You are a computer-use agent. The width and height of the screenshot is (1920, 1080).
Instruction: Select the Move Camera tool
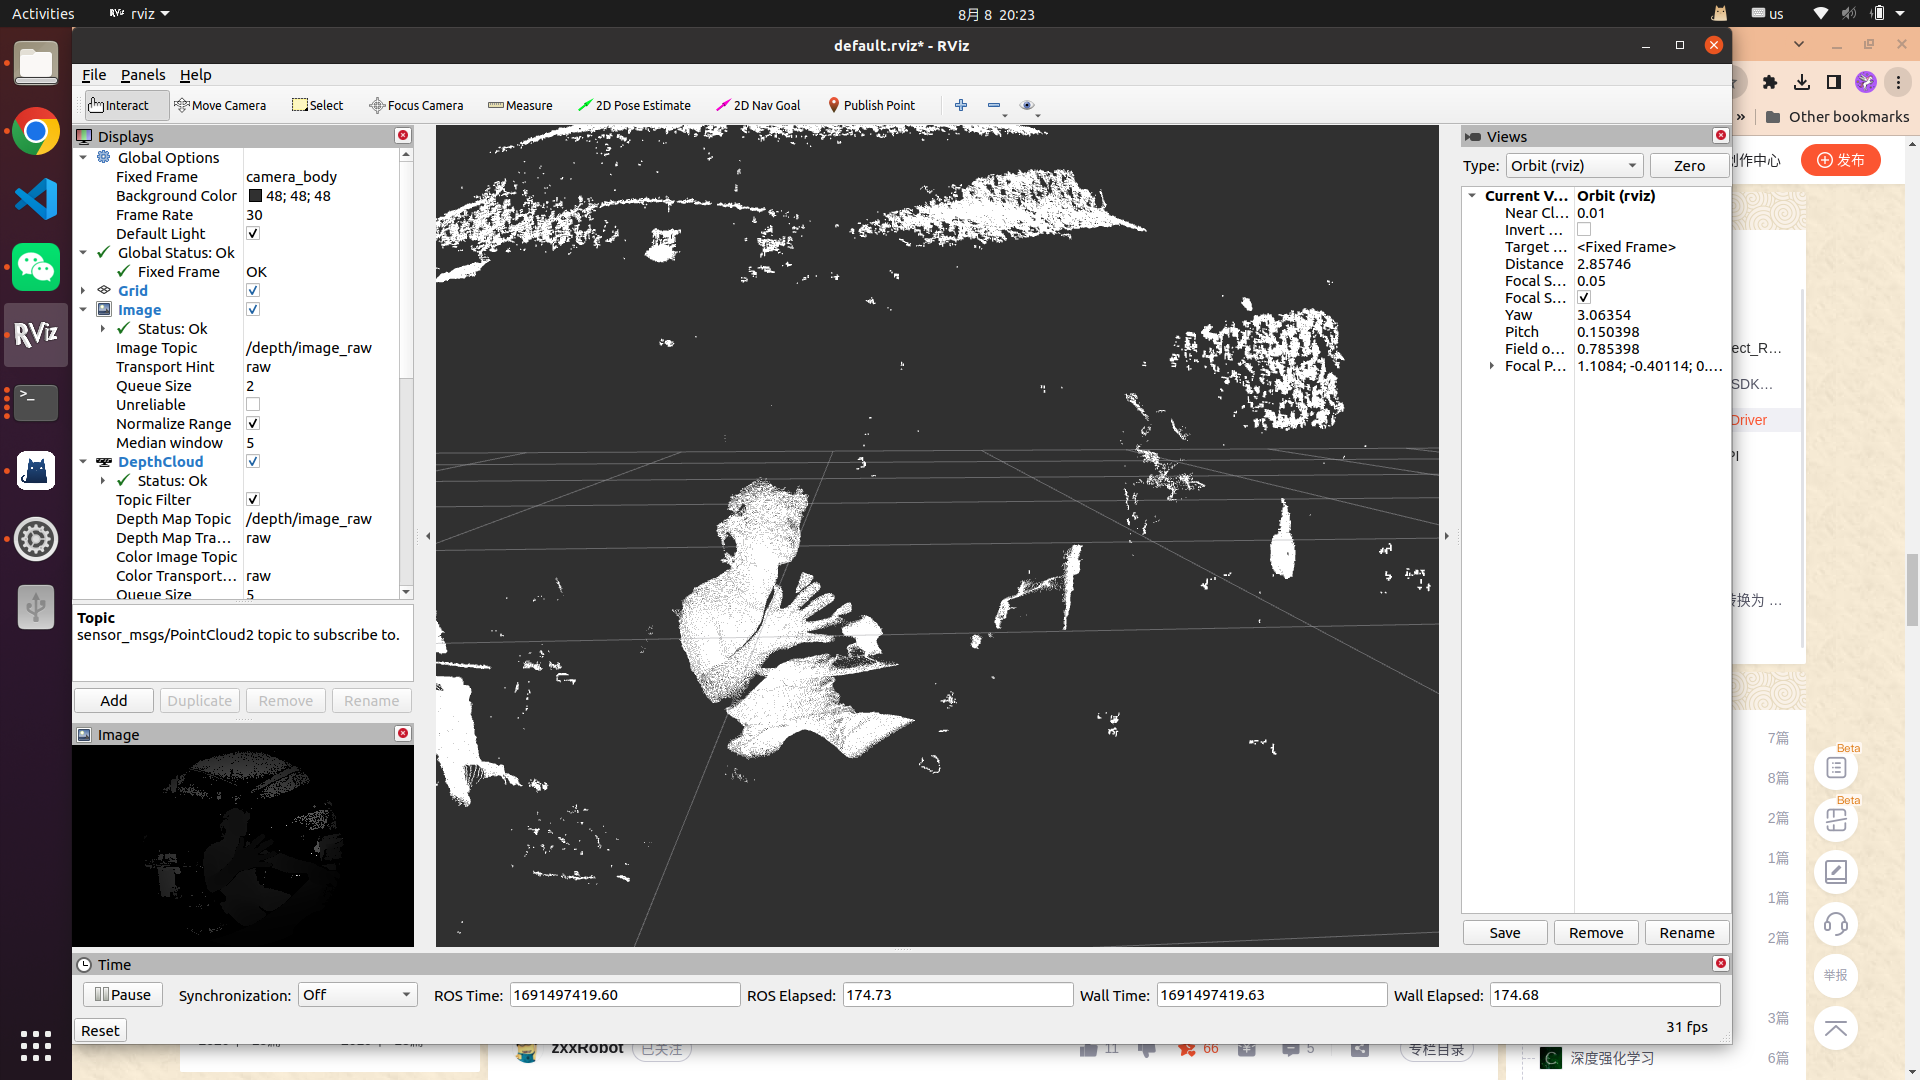pos(220,105)
